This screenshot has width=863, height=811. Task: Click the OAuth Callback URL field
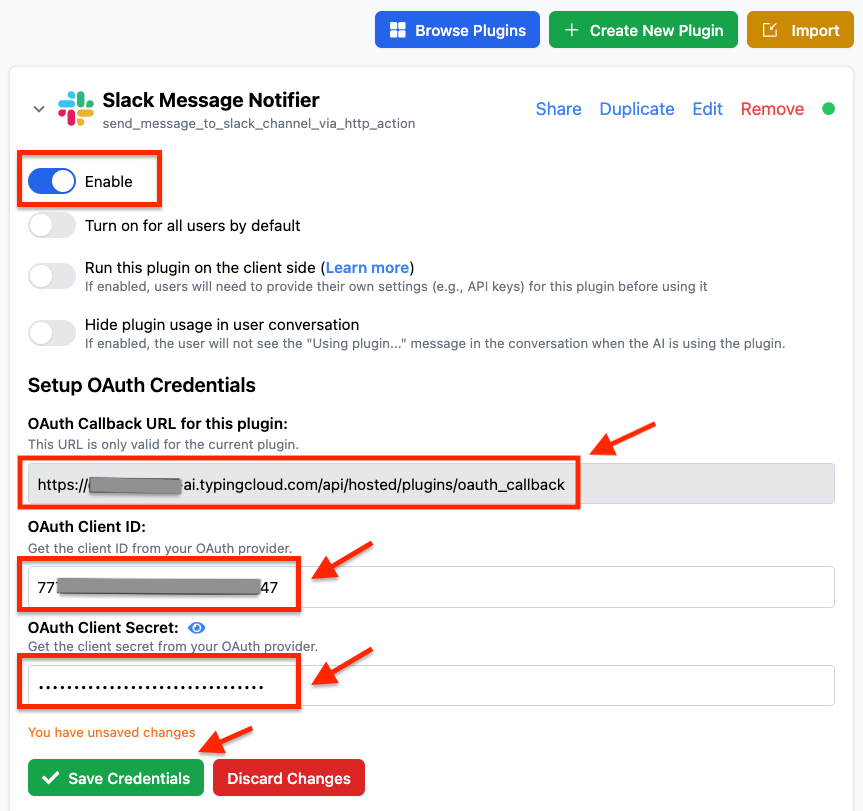432,484
